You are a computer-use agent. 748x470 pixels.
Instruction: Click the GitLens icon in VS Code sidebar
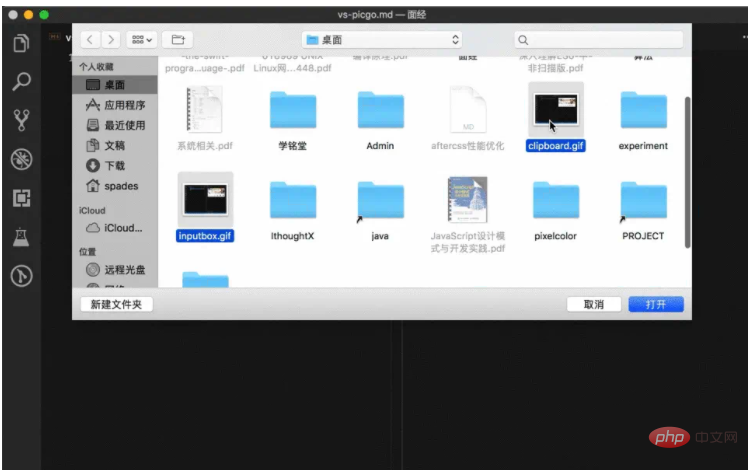click(x=21, y=276)
